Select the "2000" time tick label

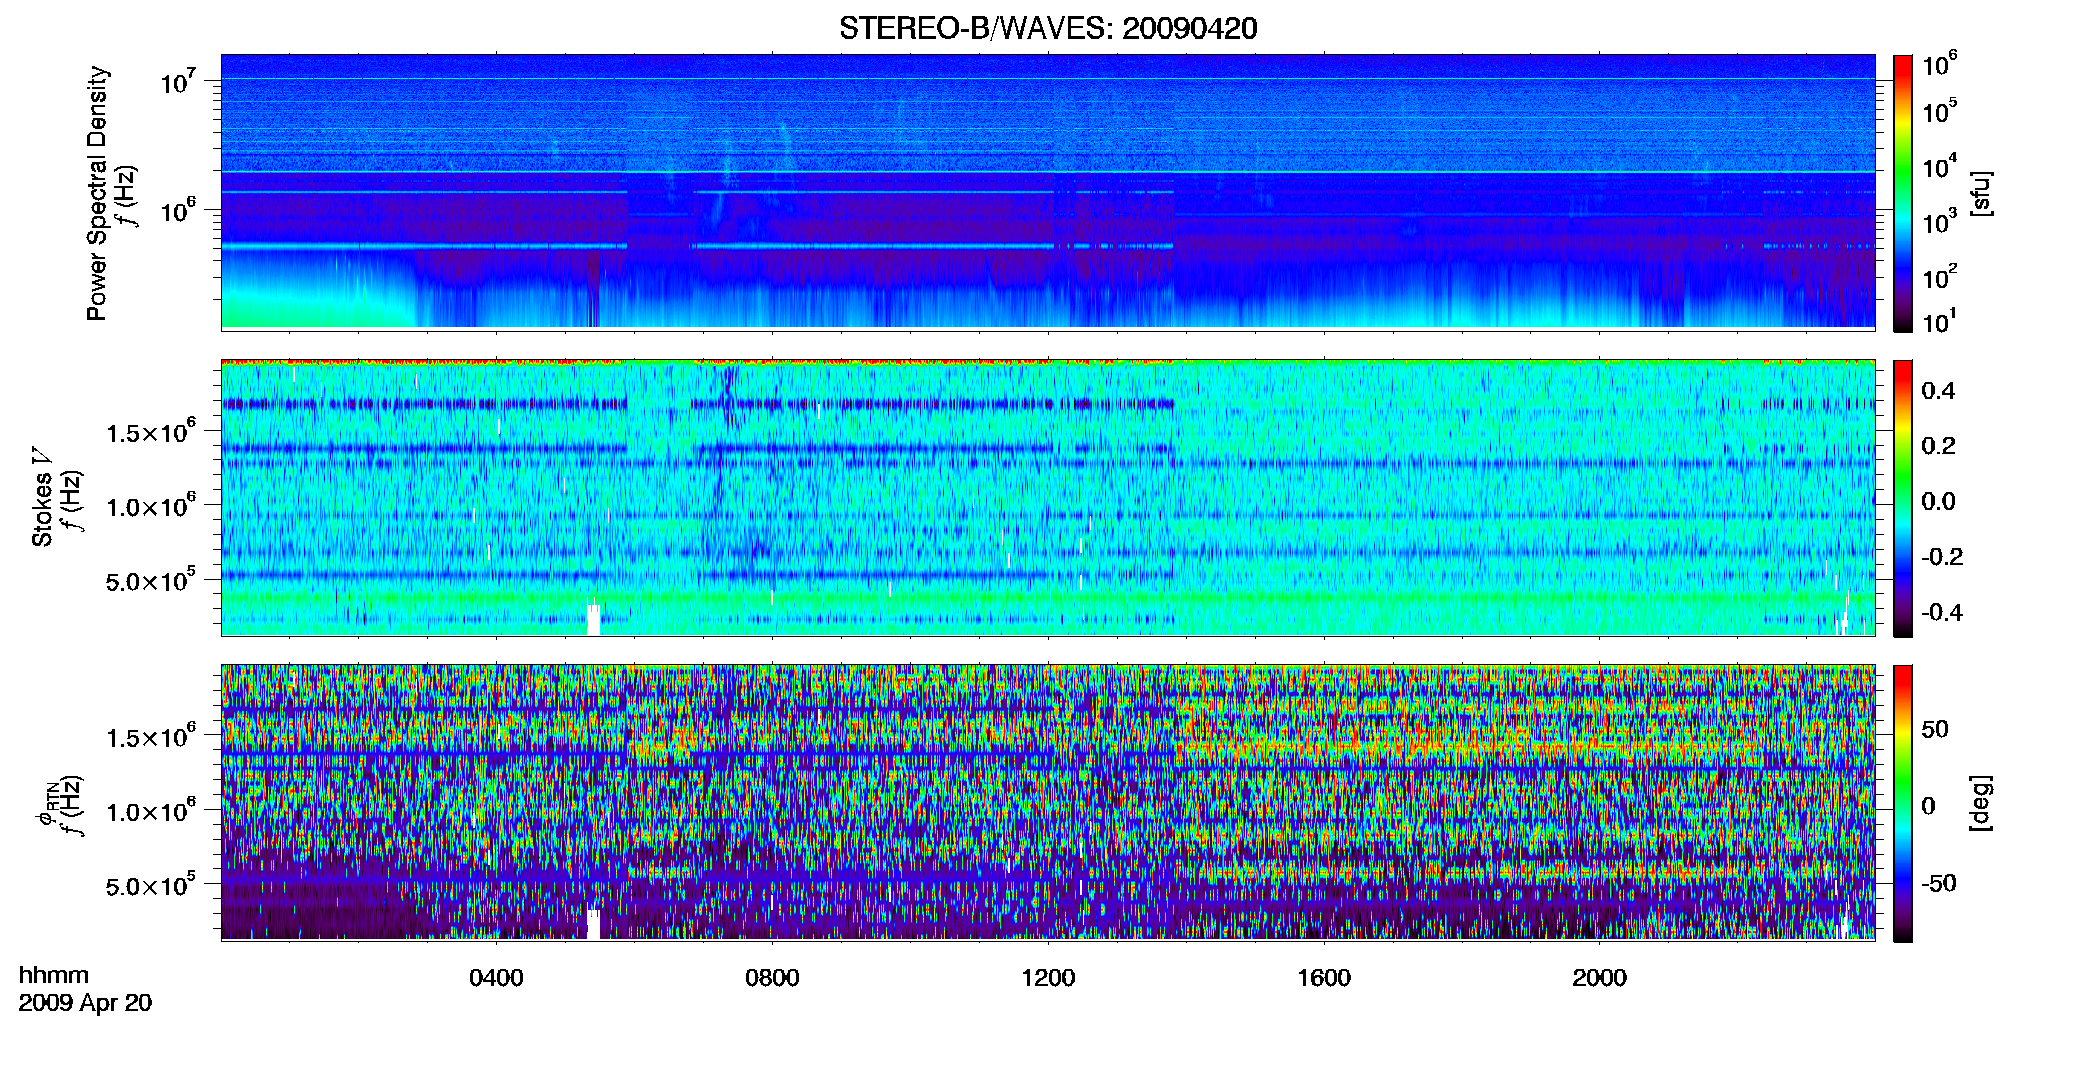1599,978
